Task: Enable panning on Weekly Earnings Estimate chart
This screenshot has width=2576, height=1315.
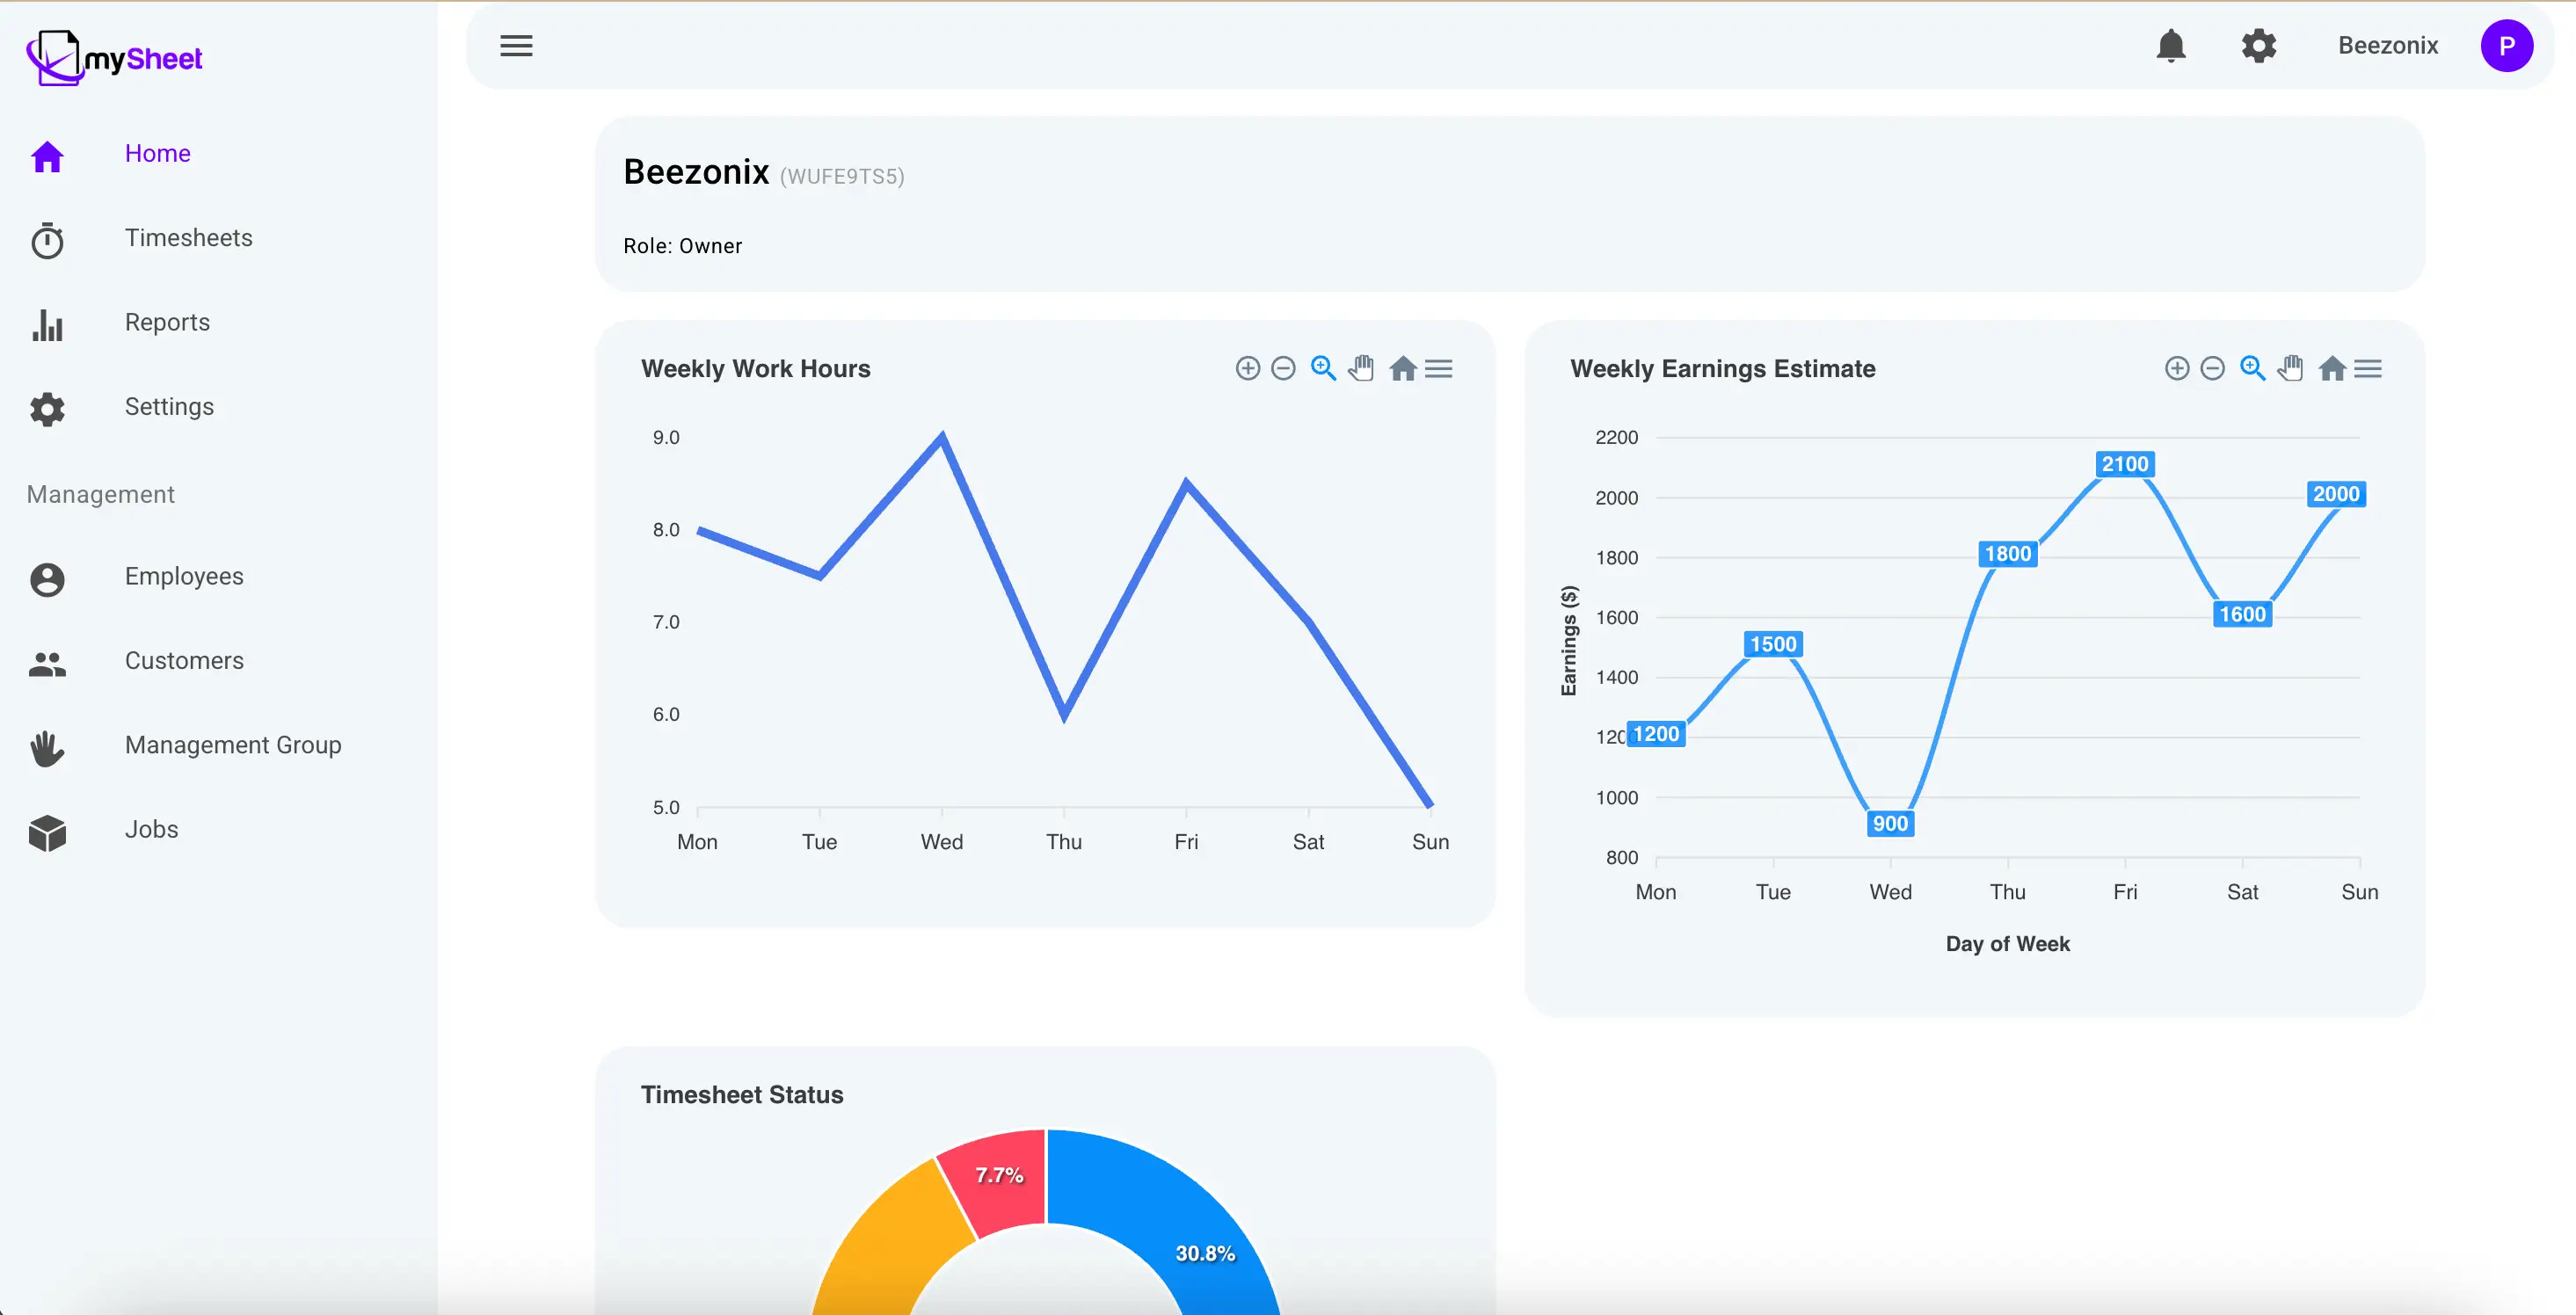Action: pos(2290,369)
